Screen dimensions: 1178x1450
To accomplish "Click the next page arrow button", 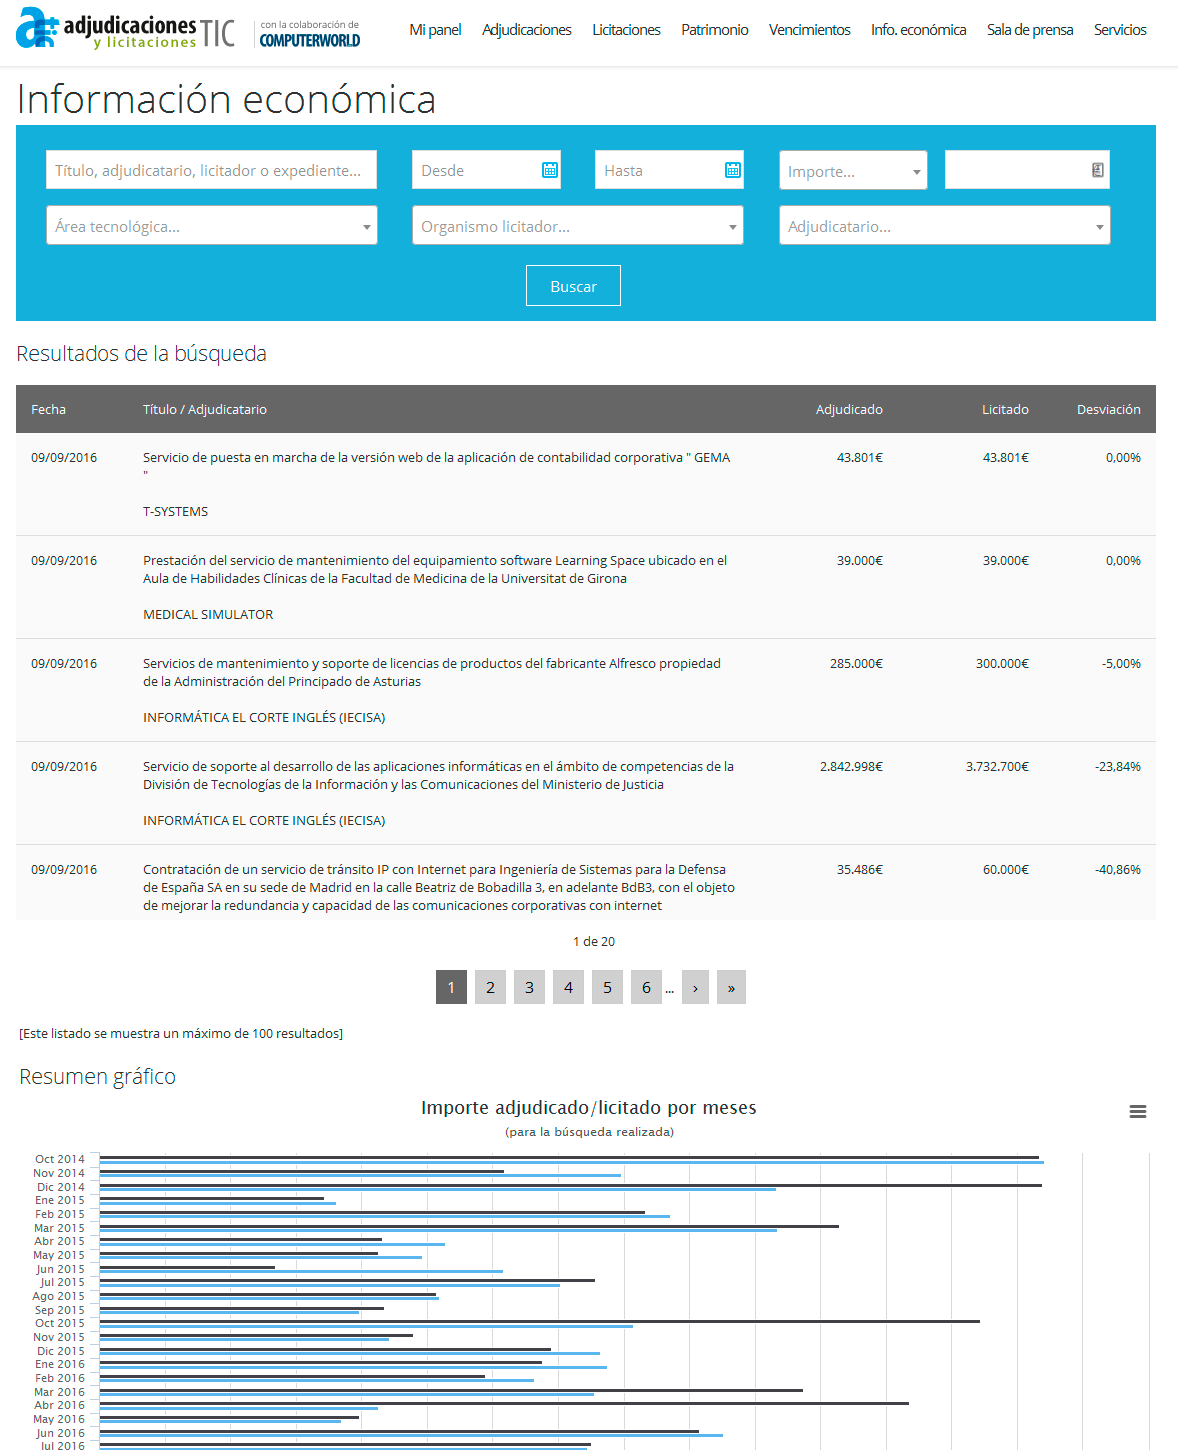I will click(695, 987).
